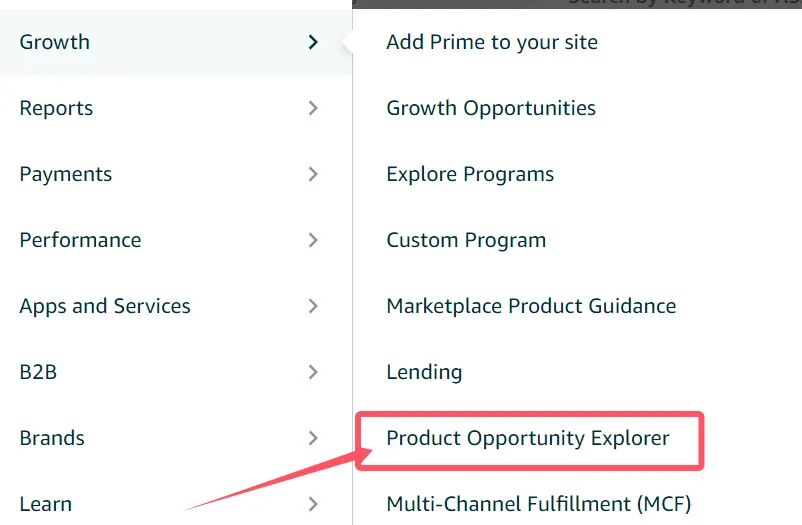Image resolution: width=802 pixels, height=525 pixels.
Task: Expand the Payments chevron arrow
Action: pos(313,174)
